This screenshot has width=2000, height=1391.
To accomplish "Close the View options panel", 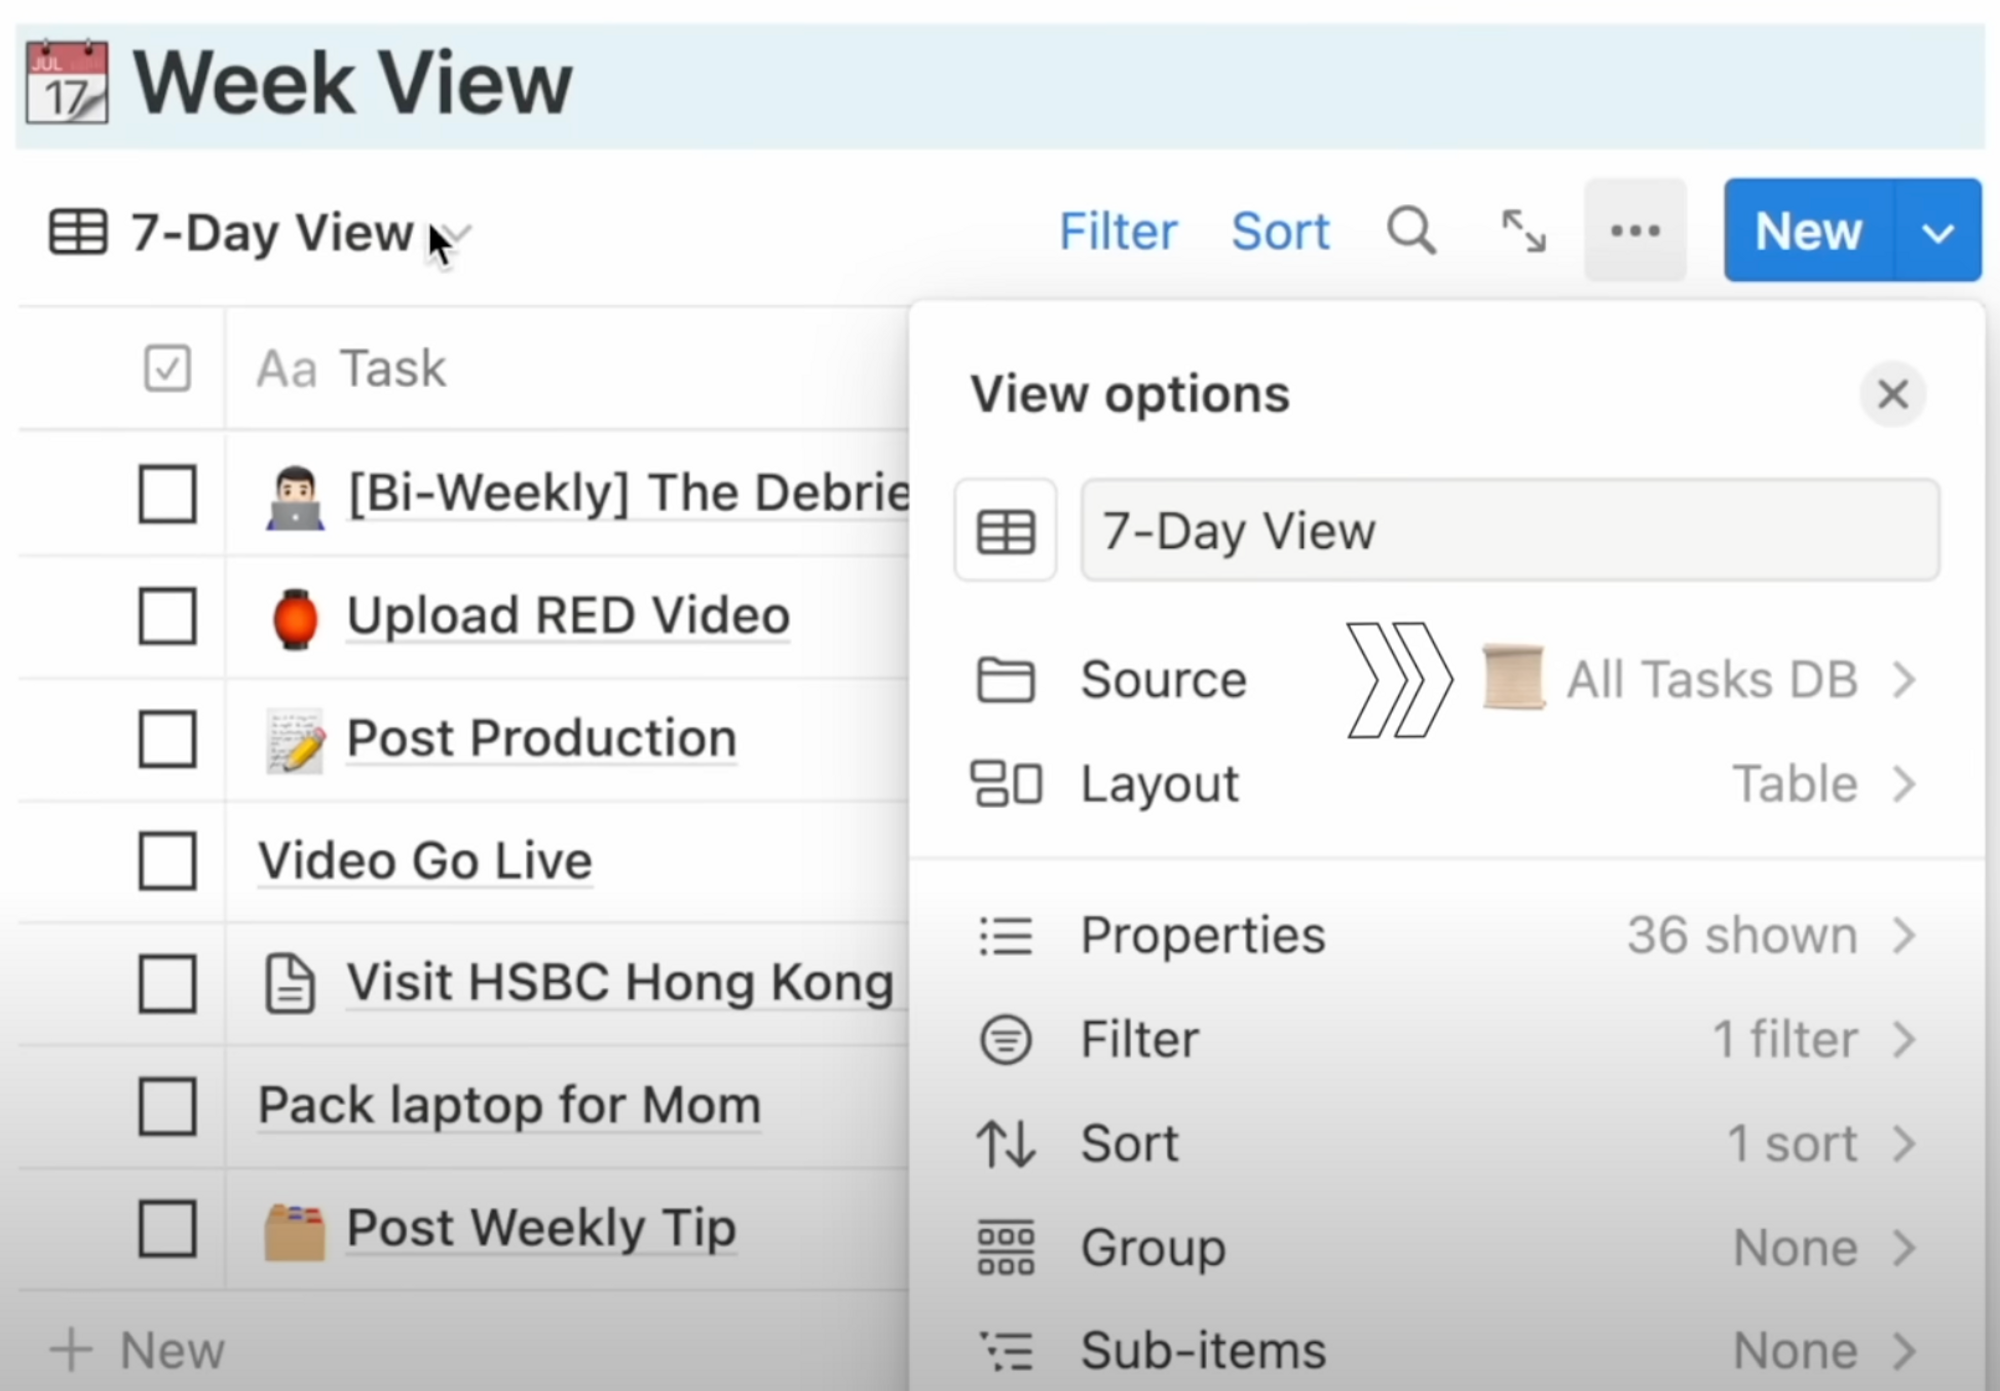I will [1892, 394].
